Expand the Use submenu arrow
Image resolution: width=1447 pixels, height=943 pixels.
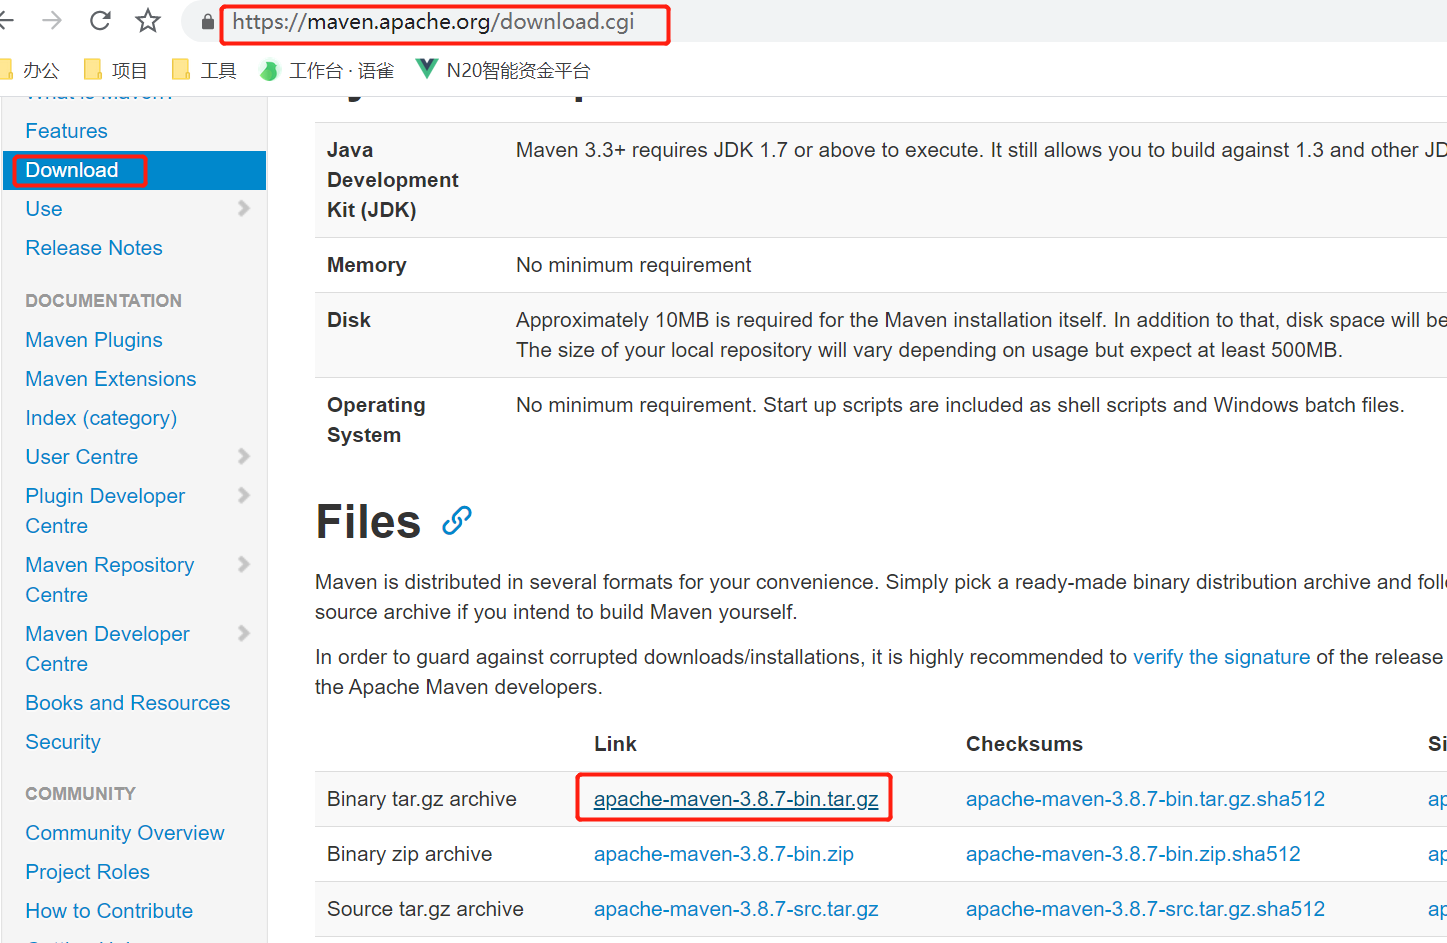[243, 208]
